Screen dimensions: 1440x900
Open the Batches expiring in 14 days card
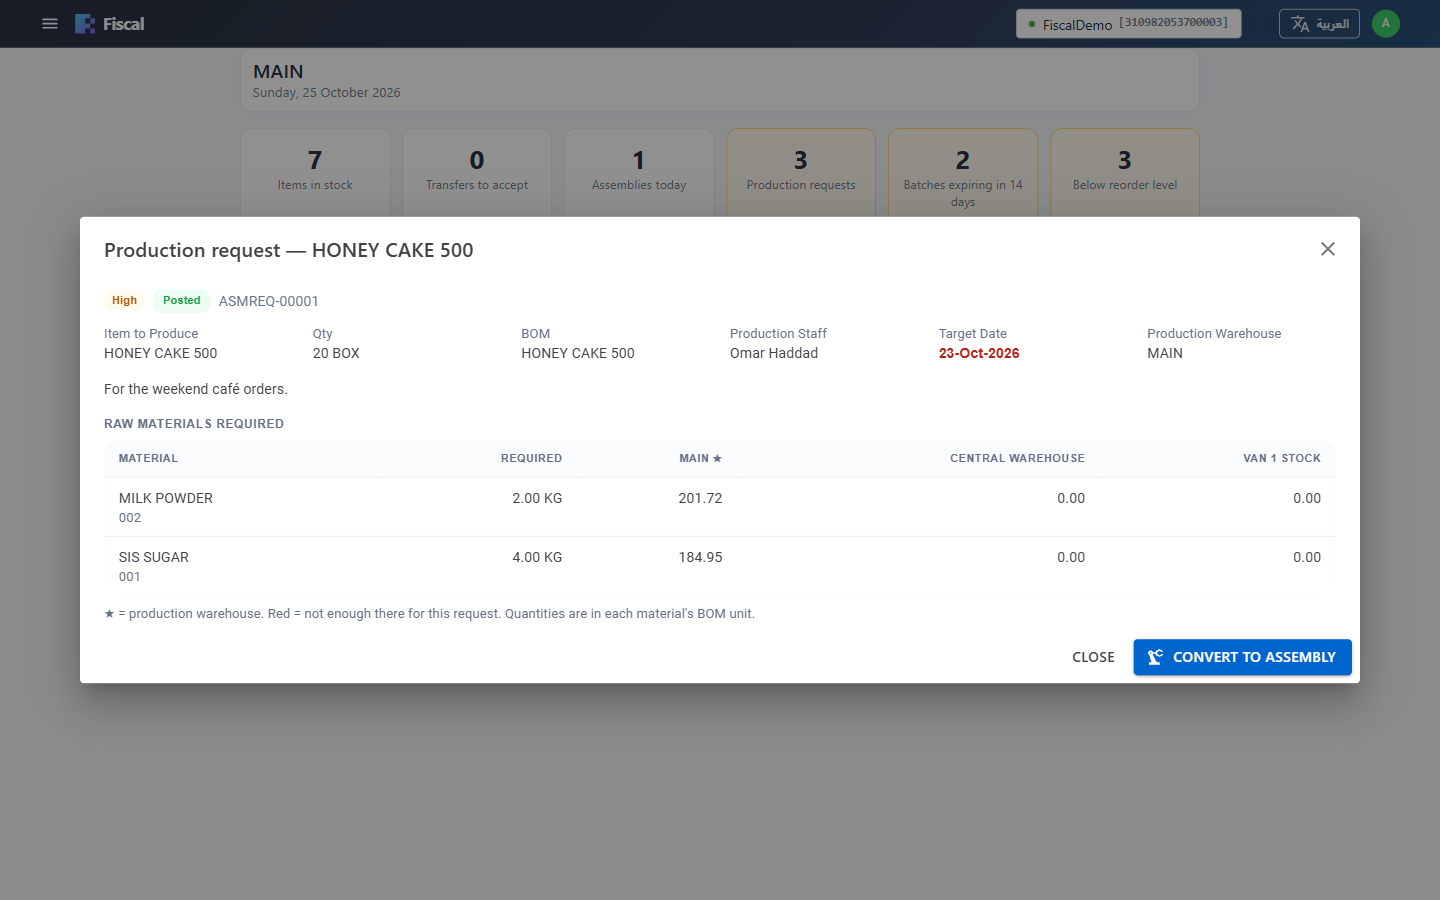pos(963,172)
